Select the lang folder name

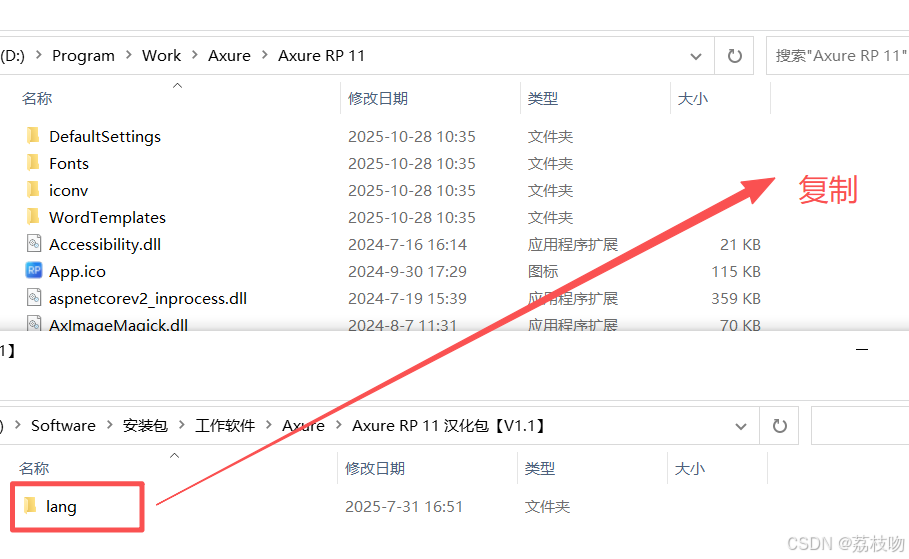[x=61, y=507]
